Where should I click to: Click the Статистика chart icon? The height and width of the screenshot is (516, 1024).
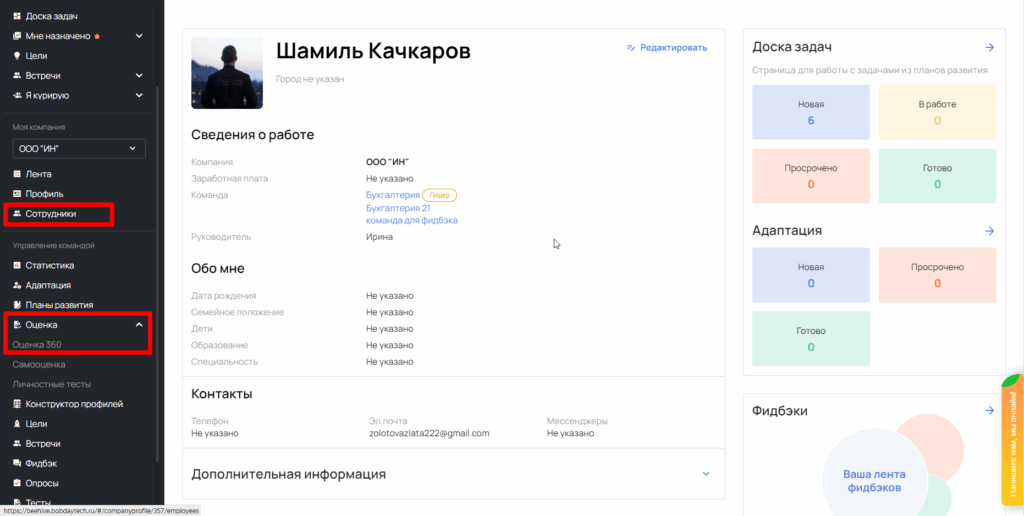[x=17, y=266]
